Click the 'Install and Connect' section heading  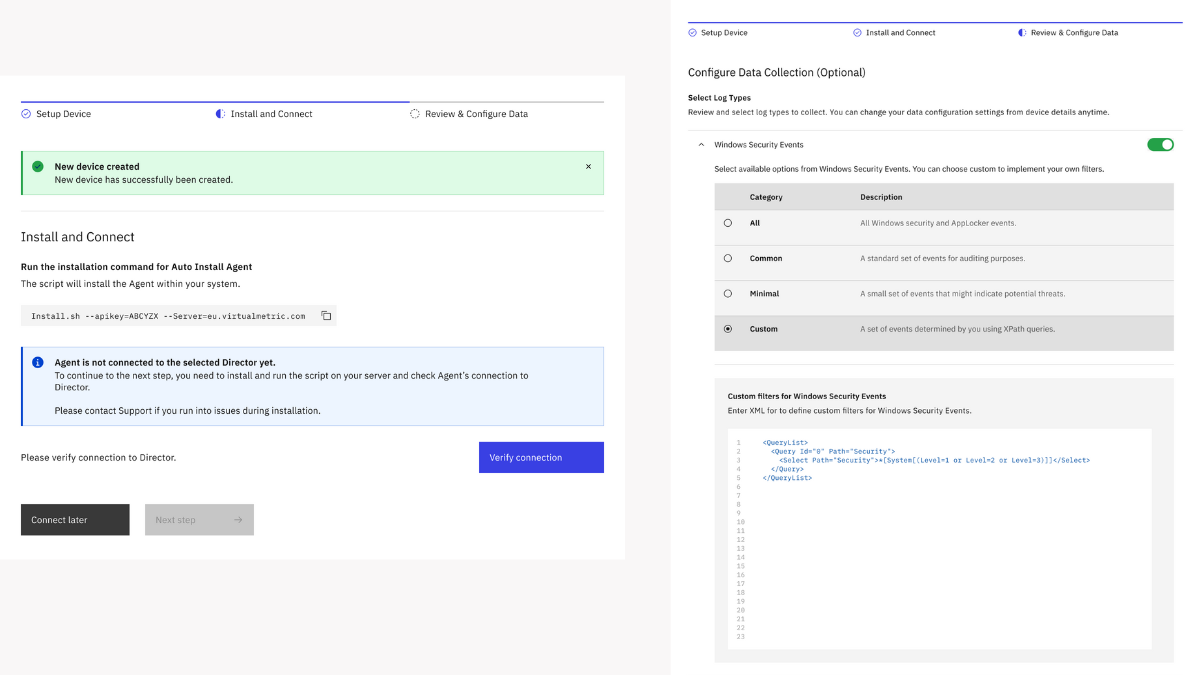77,237
